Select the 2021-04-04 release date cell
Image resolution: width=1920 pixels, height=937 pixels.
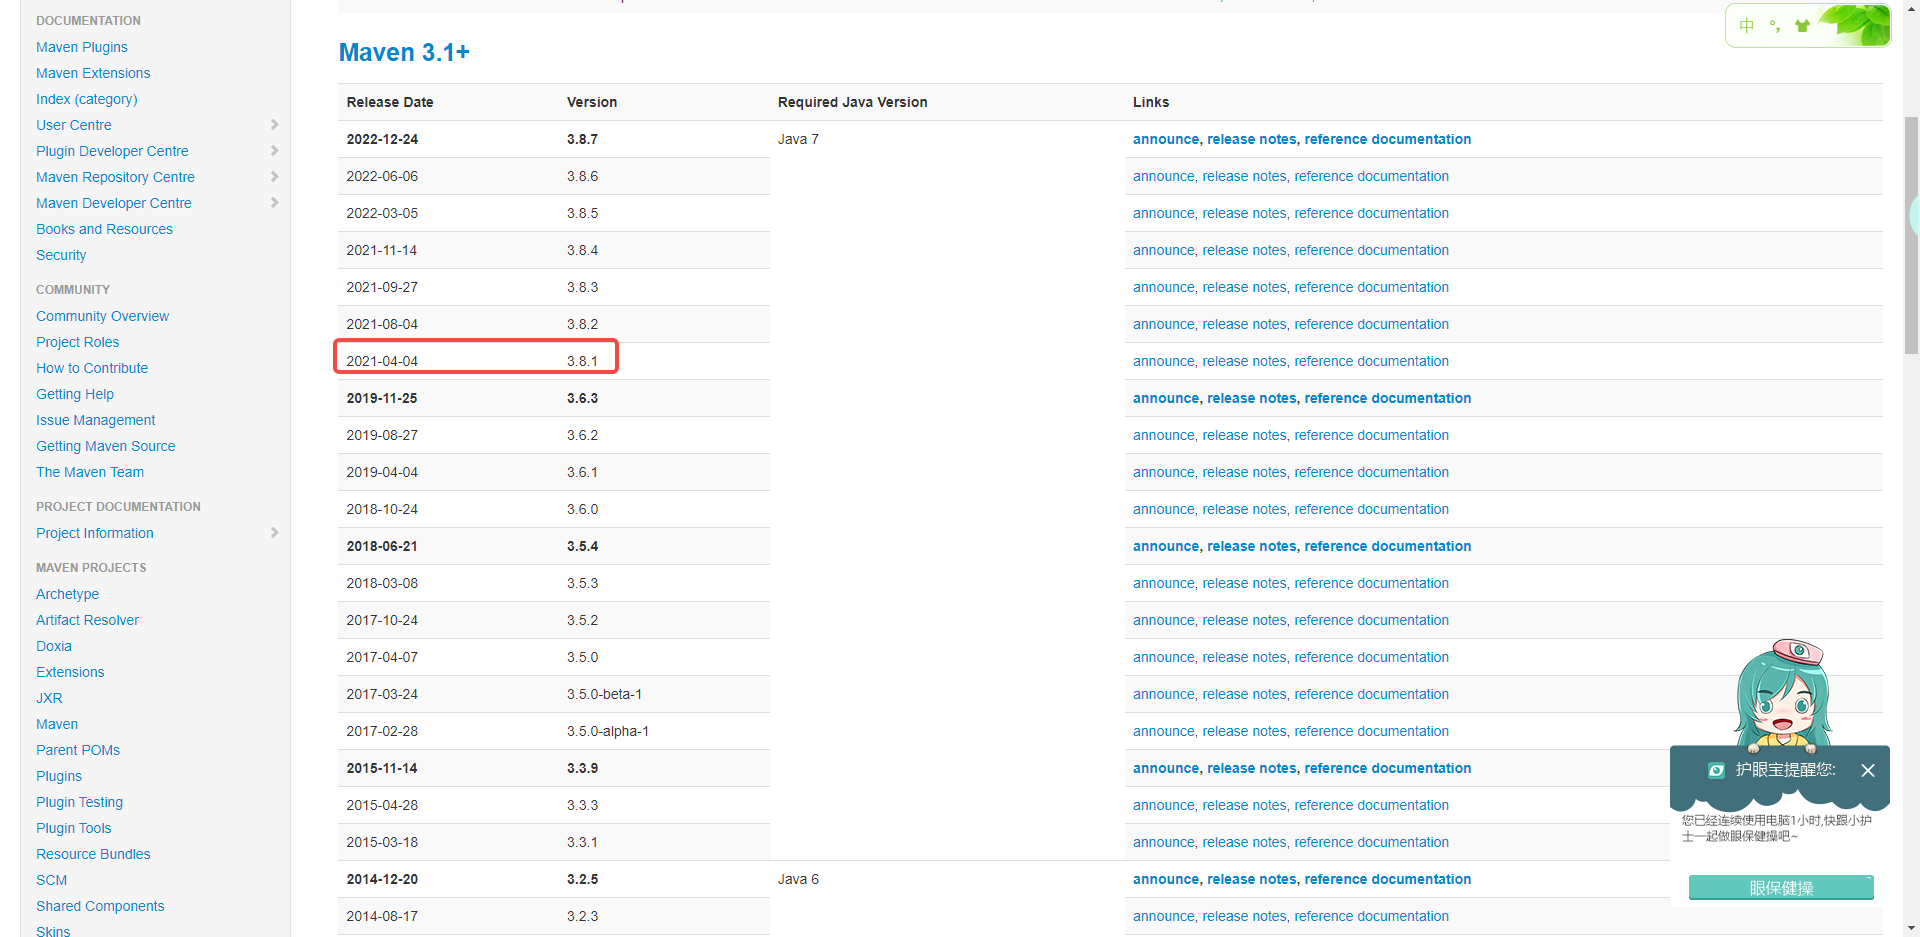click(x=382, y=361)
